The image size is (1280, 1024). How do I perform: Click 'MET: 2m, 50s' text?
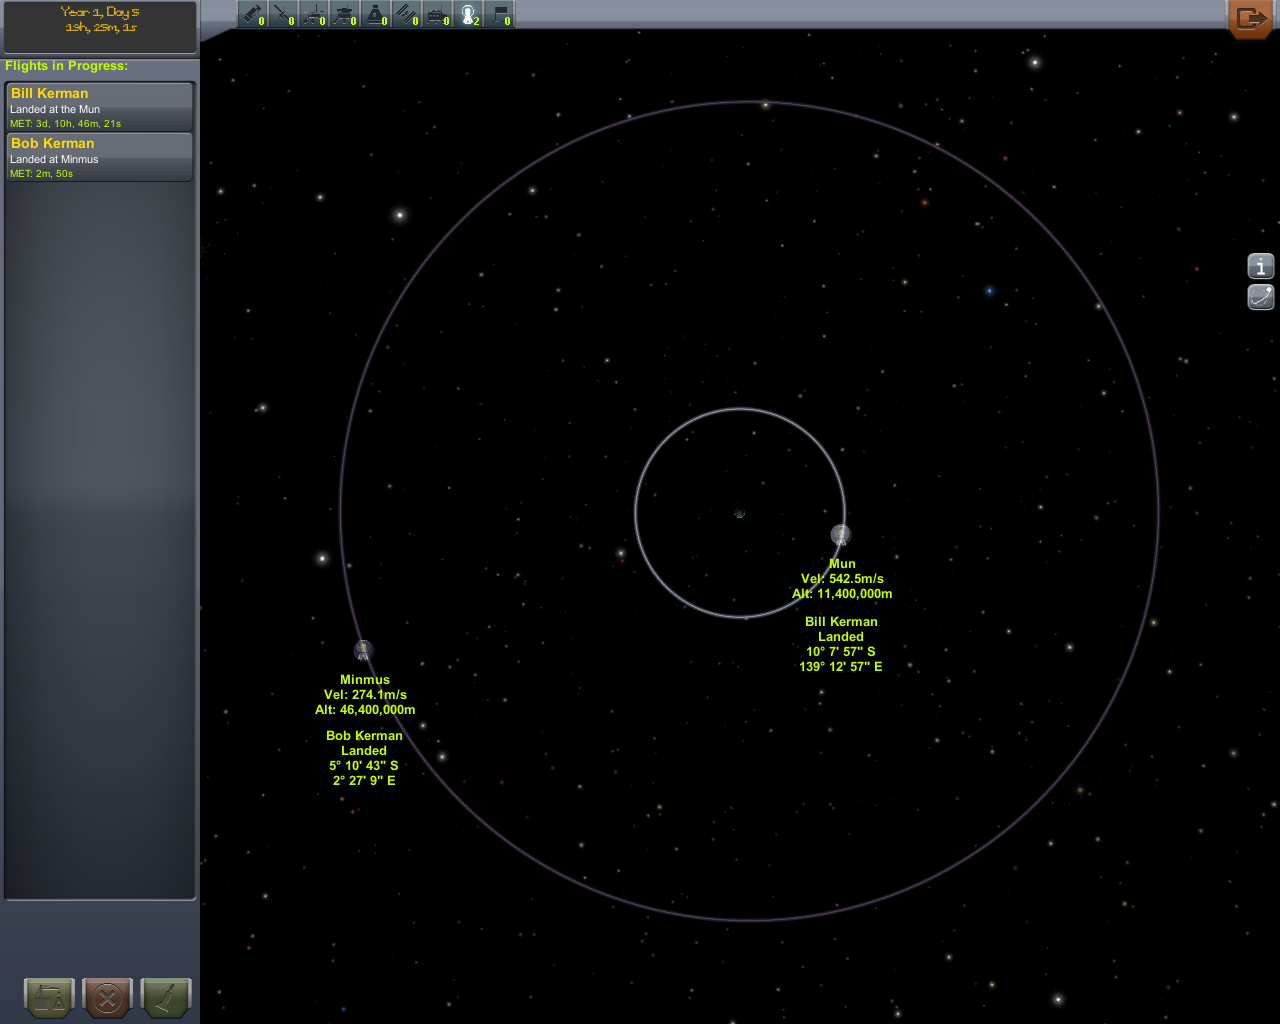pyautogui.click(x=41, y=174)
